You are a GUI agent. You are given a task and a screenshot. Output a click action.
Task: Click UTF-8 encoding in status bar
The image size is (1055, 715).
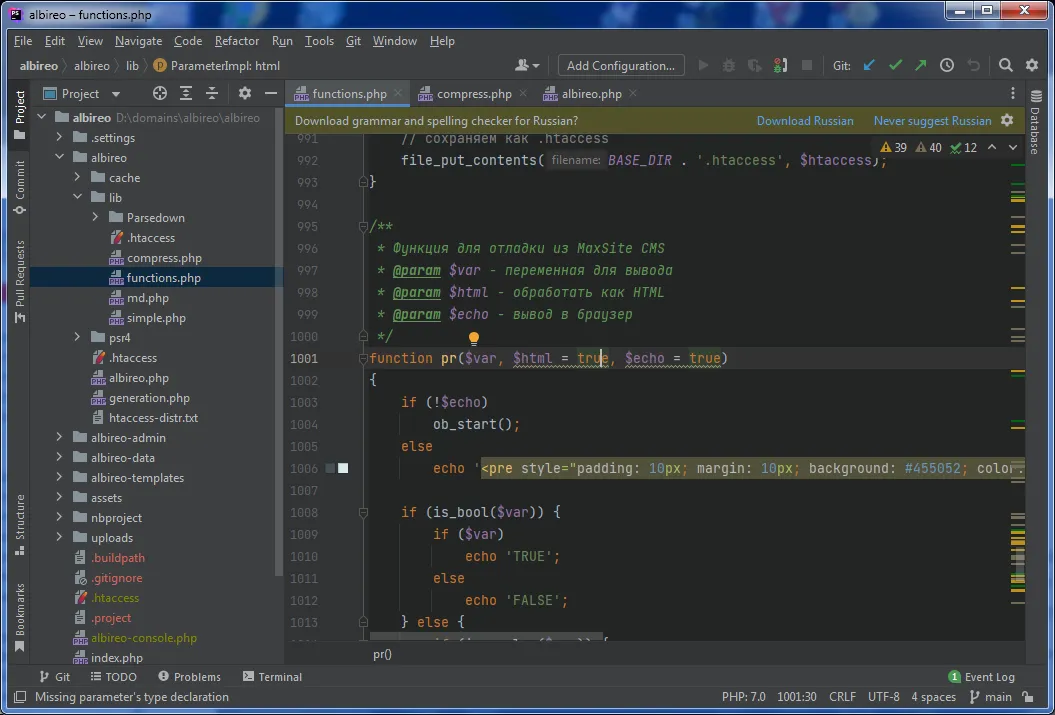[x=883, y=697]
